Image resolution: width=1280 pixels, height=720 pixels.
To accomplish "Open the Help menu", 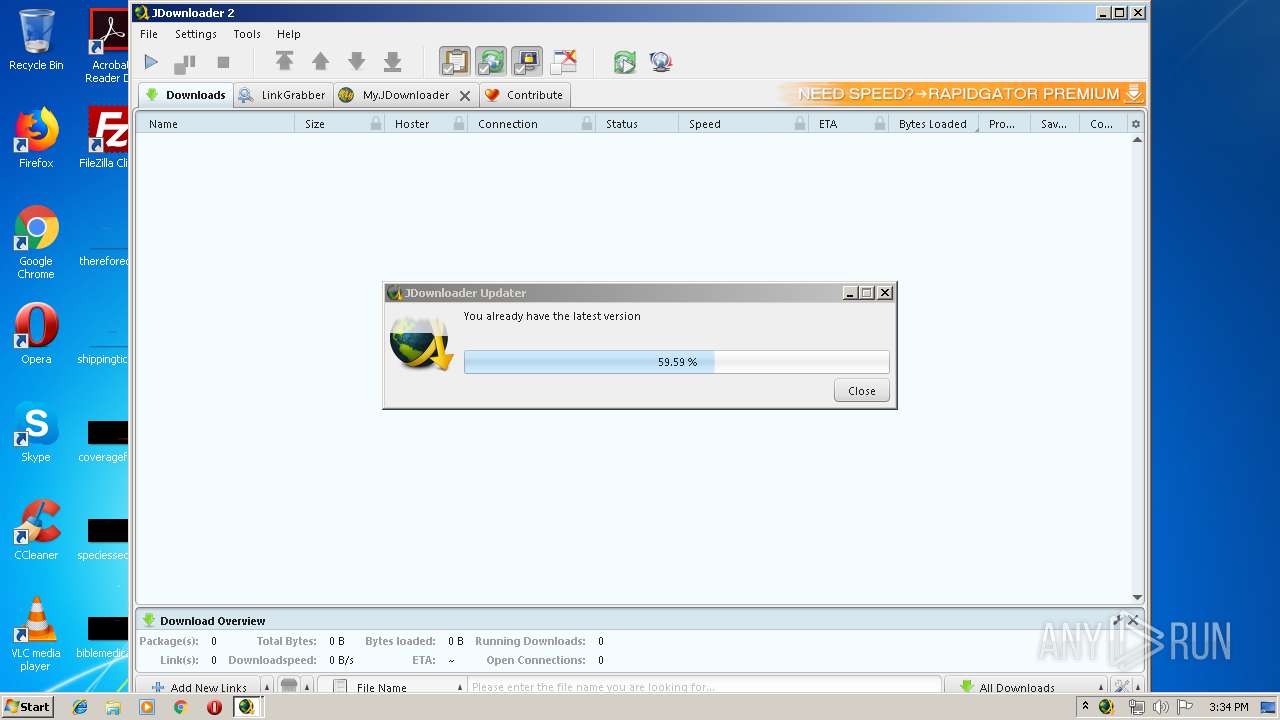I will pos(289,34).
